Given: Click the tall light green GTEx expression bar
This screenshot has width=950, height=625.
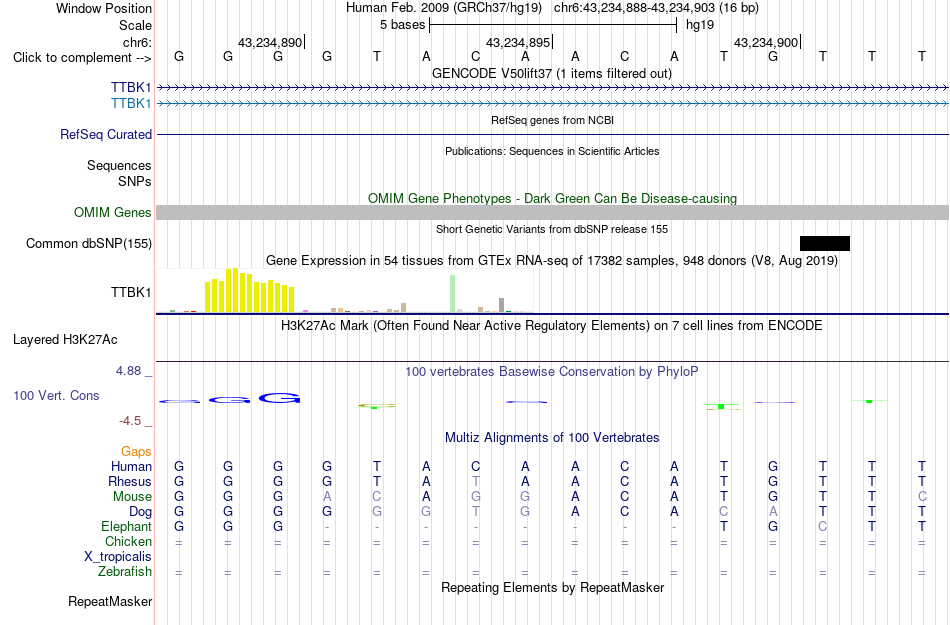Looking at the screenshot, I should pyautogui.click(x=453, y=294).
